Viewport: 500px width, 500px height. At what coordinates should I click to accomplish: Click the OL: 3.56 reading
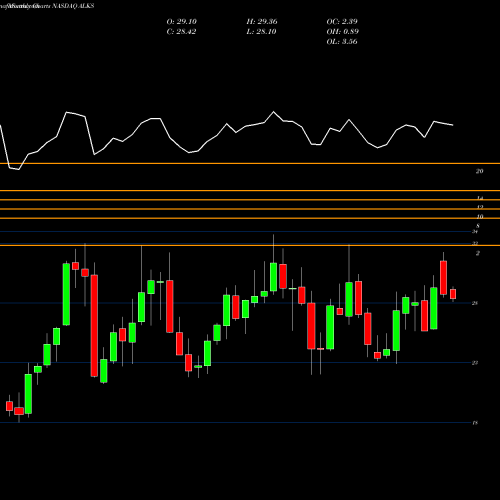[x=342, y=42]
